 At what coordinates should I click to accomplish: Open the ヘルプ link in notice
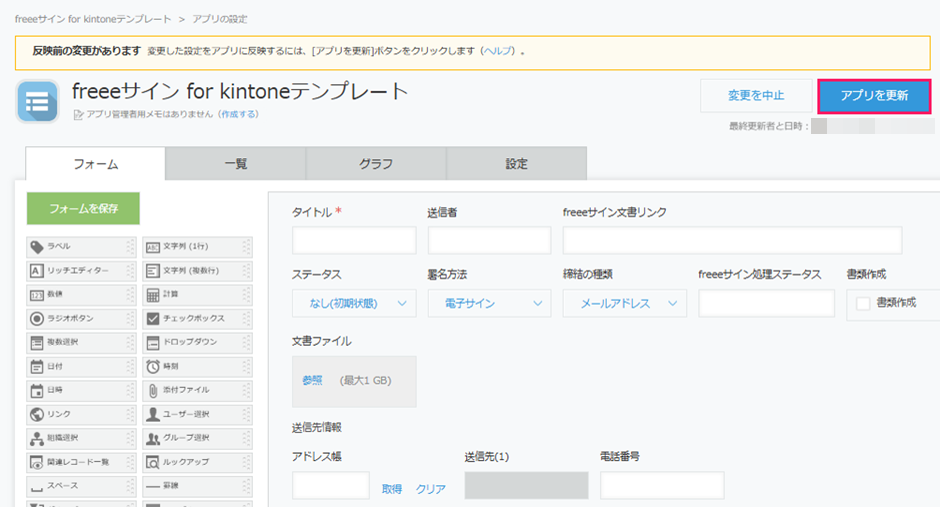point(499,51)
